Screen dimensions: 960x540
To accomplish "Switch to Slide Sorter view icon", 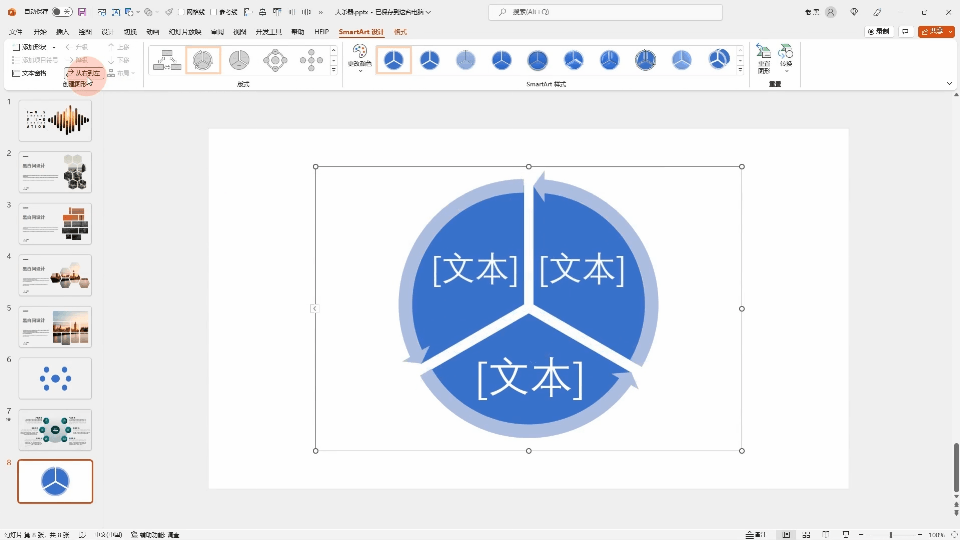I will (x=806, y=534).
